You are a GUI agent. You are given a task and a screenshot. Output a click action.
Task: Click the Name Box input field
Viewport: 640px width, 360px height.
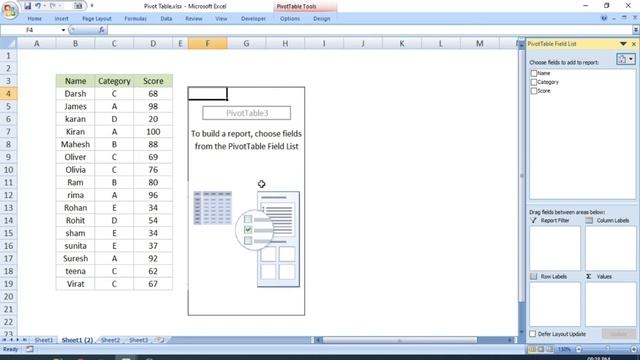[30, 30]
